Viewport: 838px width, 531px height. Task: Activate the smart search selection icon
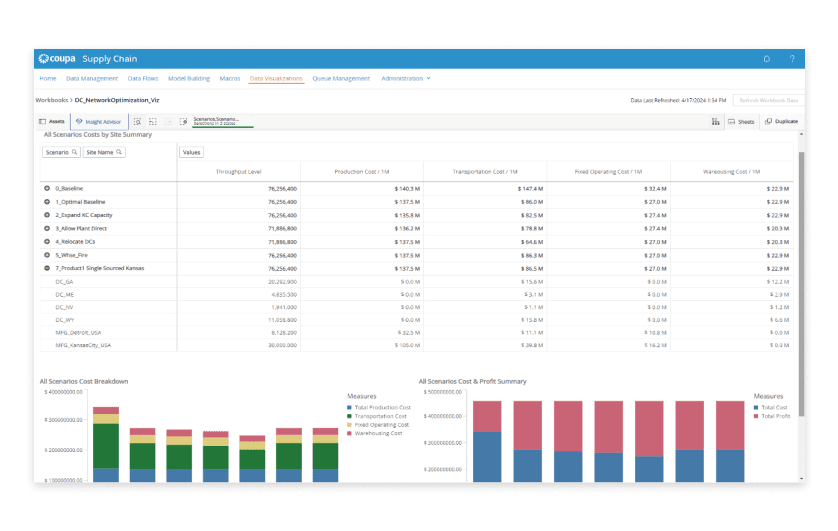click(x=137, y=122)
